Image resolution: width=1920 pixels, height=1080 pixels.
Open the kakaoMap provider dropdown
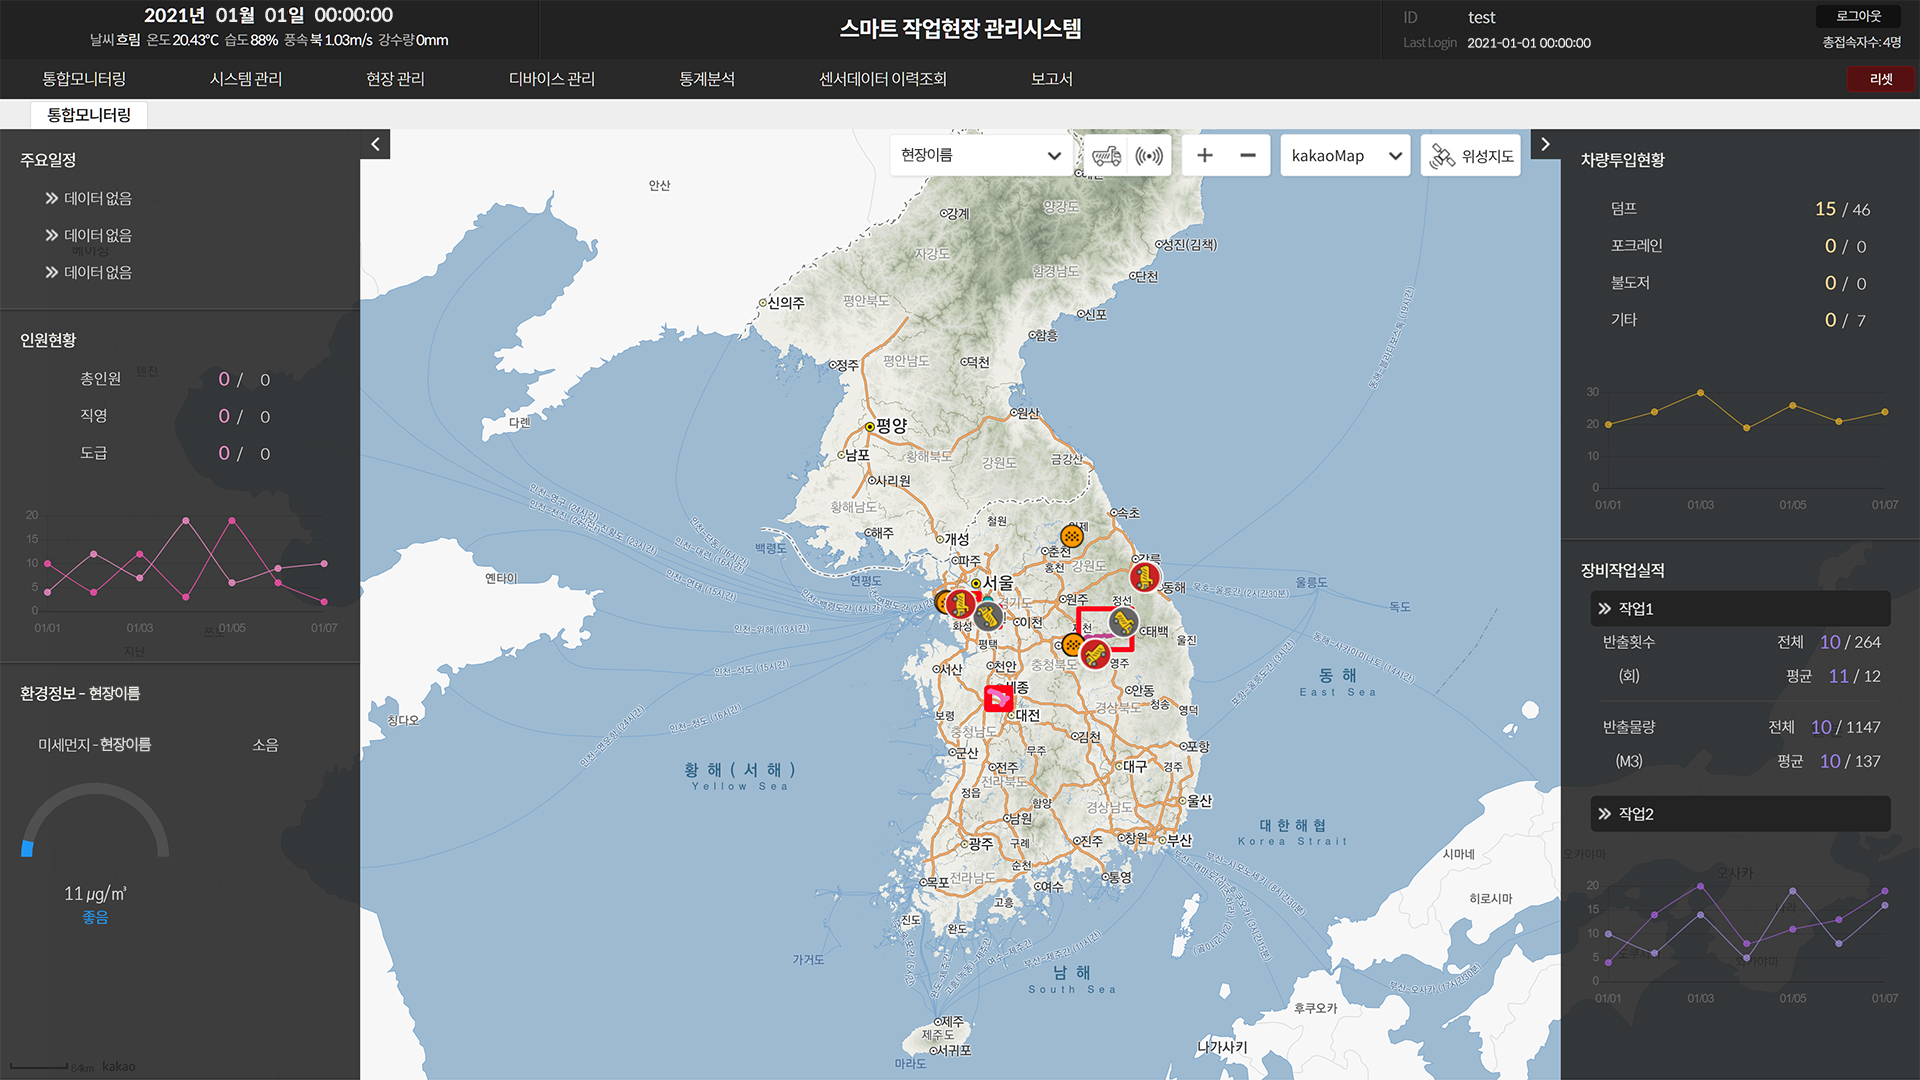coord(1345,156)
